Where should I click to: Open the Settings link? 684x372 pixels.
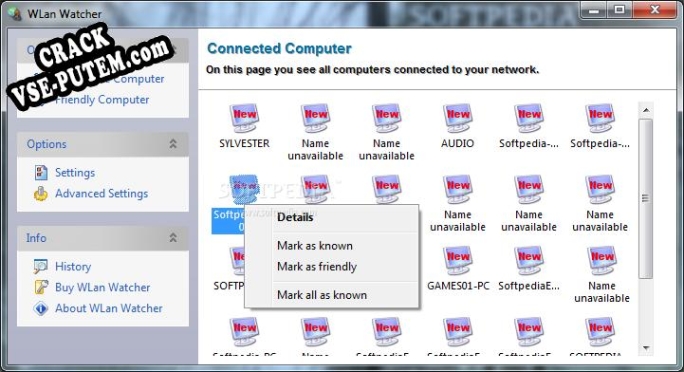[75, 173]
